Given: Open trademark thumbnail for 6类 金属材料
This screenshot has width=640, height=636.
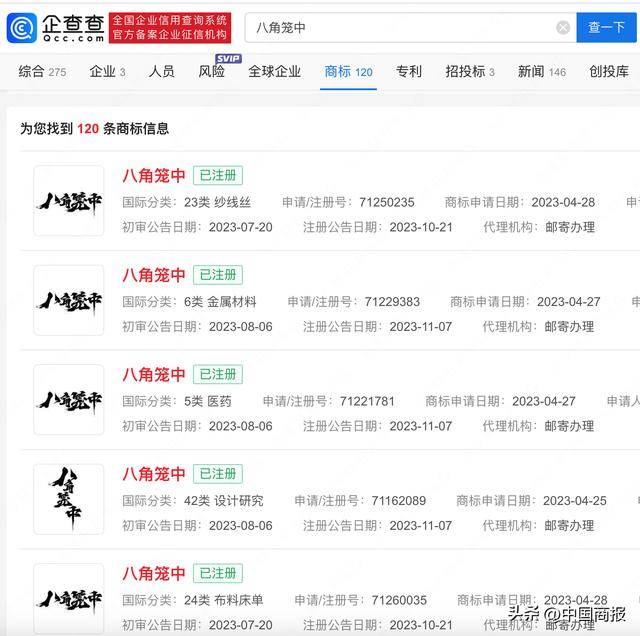Looking at the screenshot, I should pos(69,300).
